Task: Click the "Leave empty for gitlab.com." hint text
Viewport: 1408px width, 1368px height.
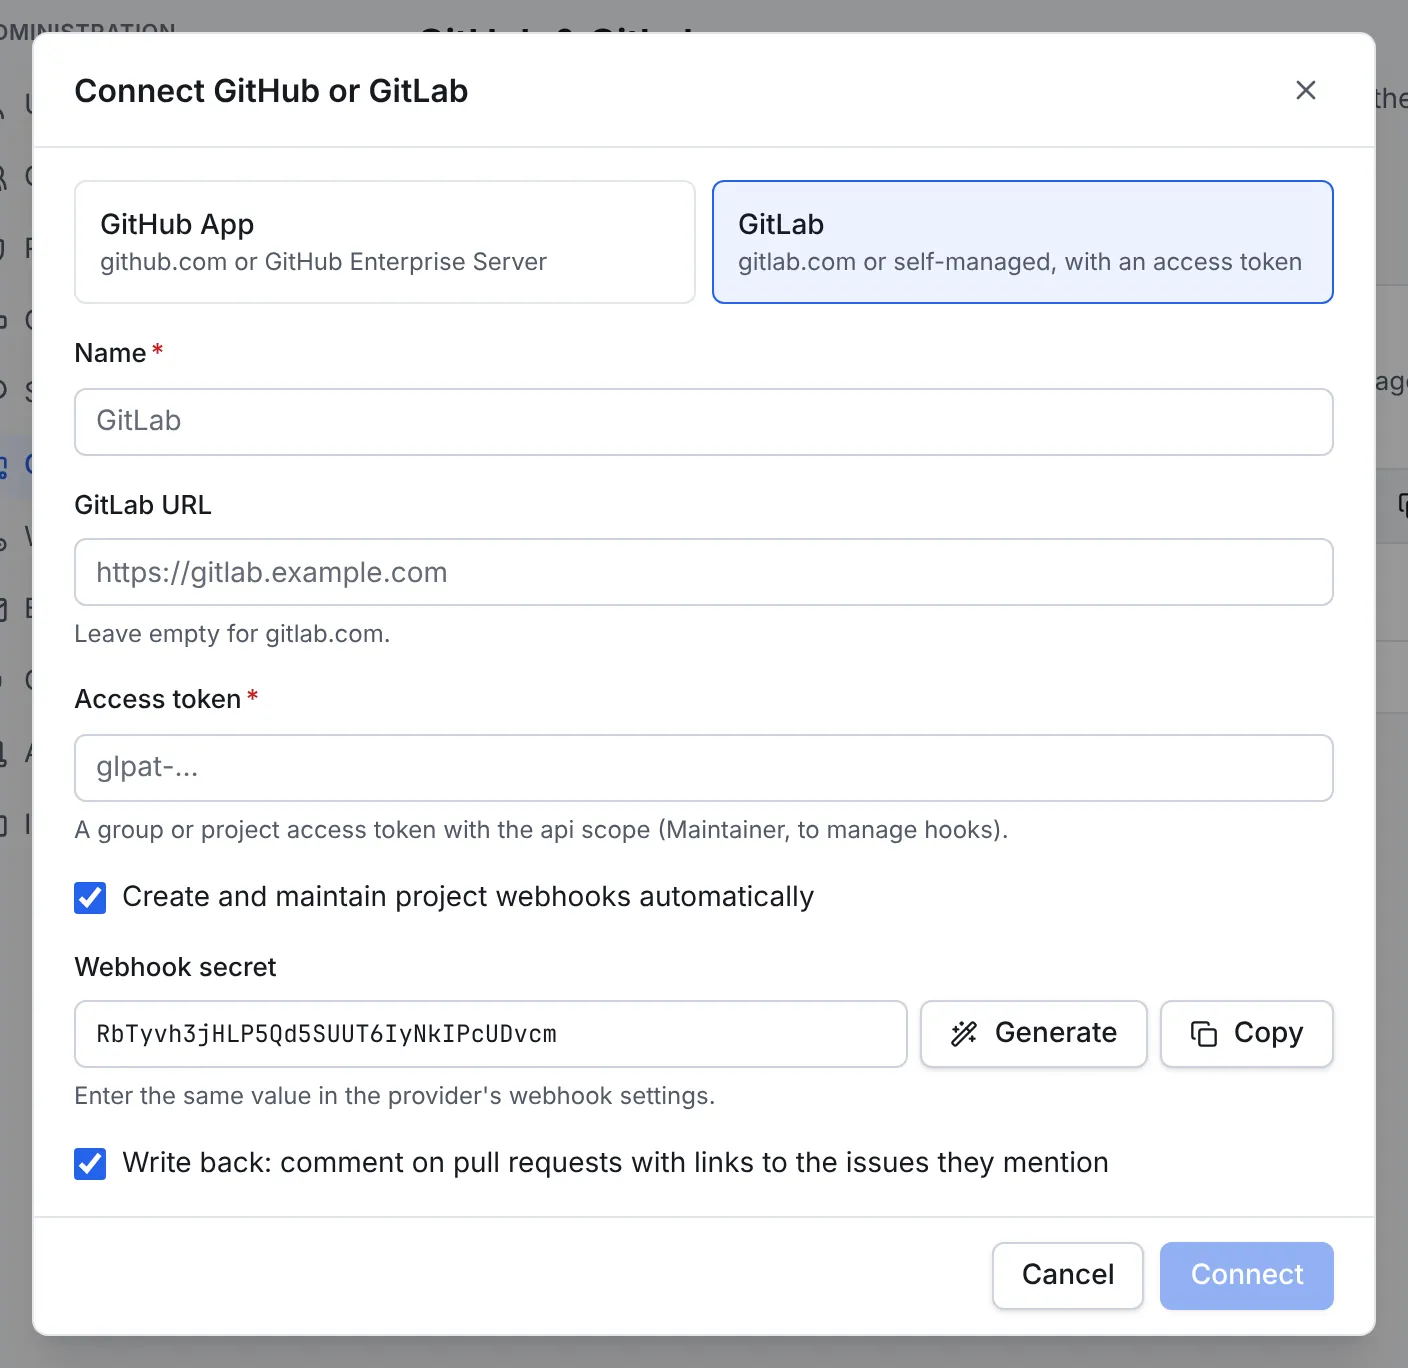Action: [232, 634]
